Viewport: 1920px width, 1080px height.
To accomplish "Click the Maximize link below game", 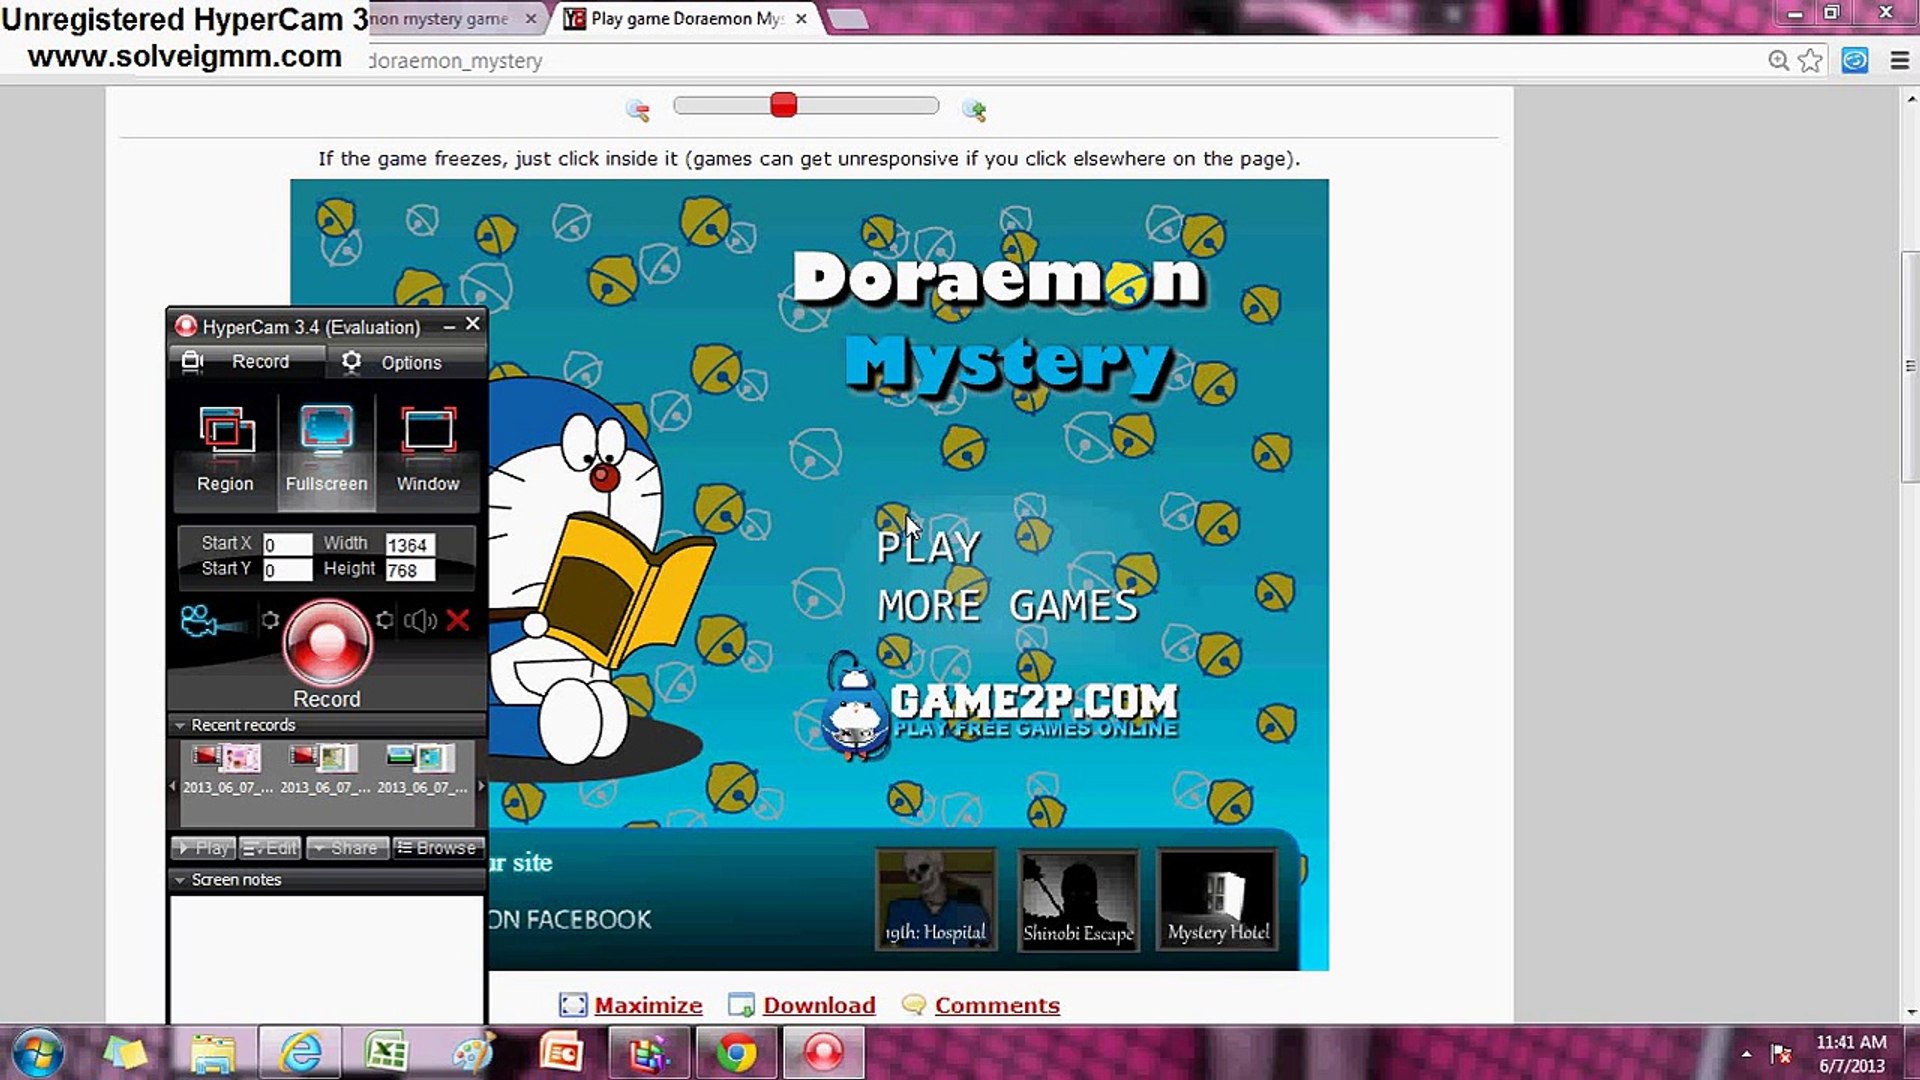I will click(648, 1006).
